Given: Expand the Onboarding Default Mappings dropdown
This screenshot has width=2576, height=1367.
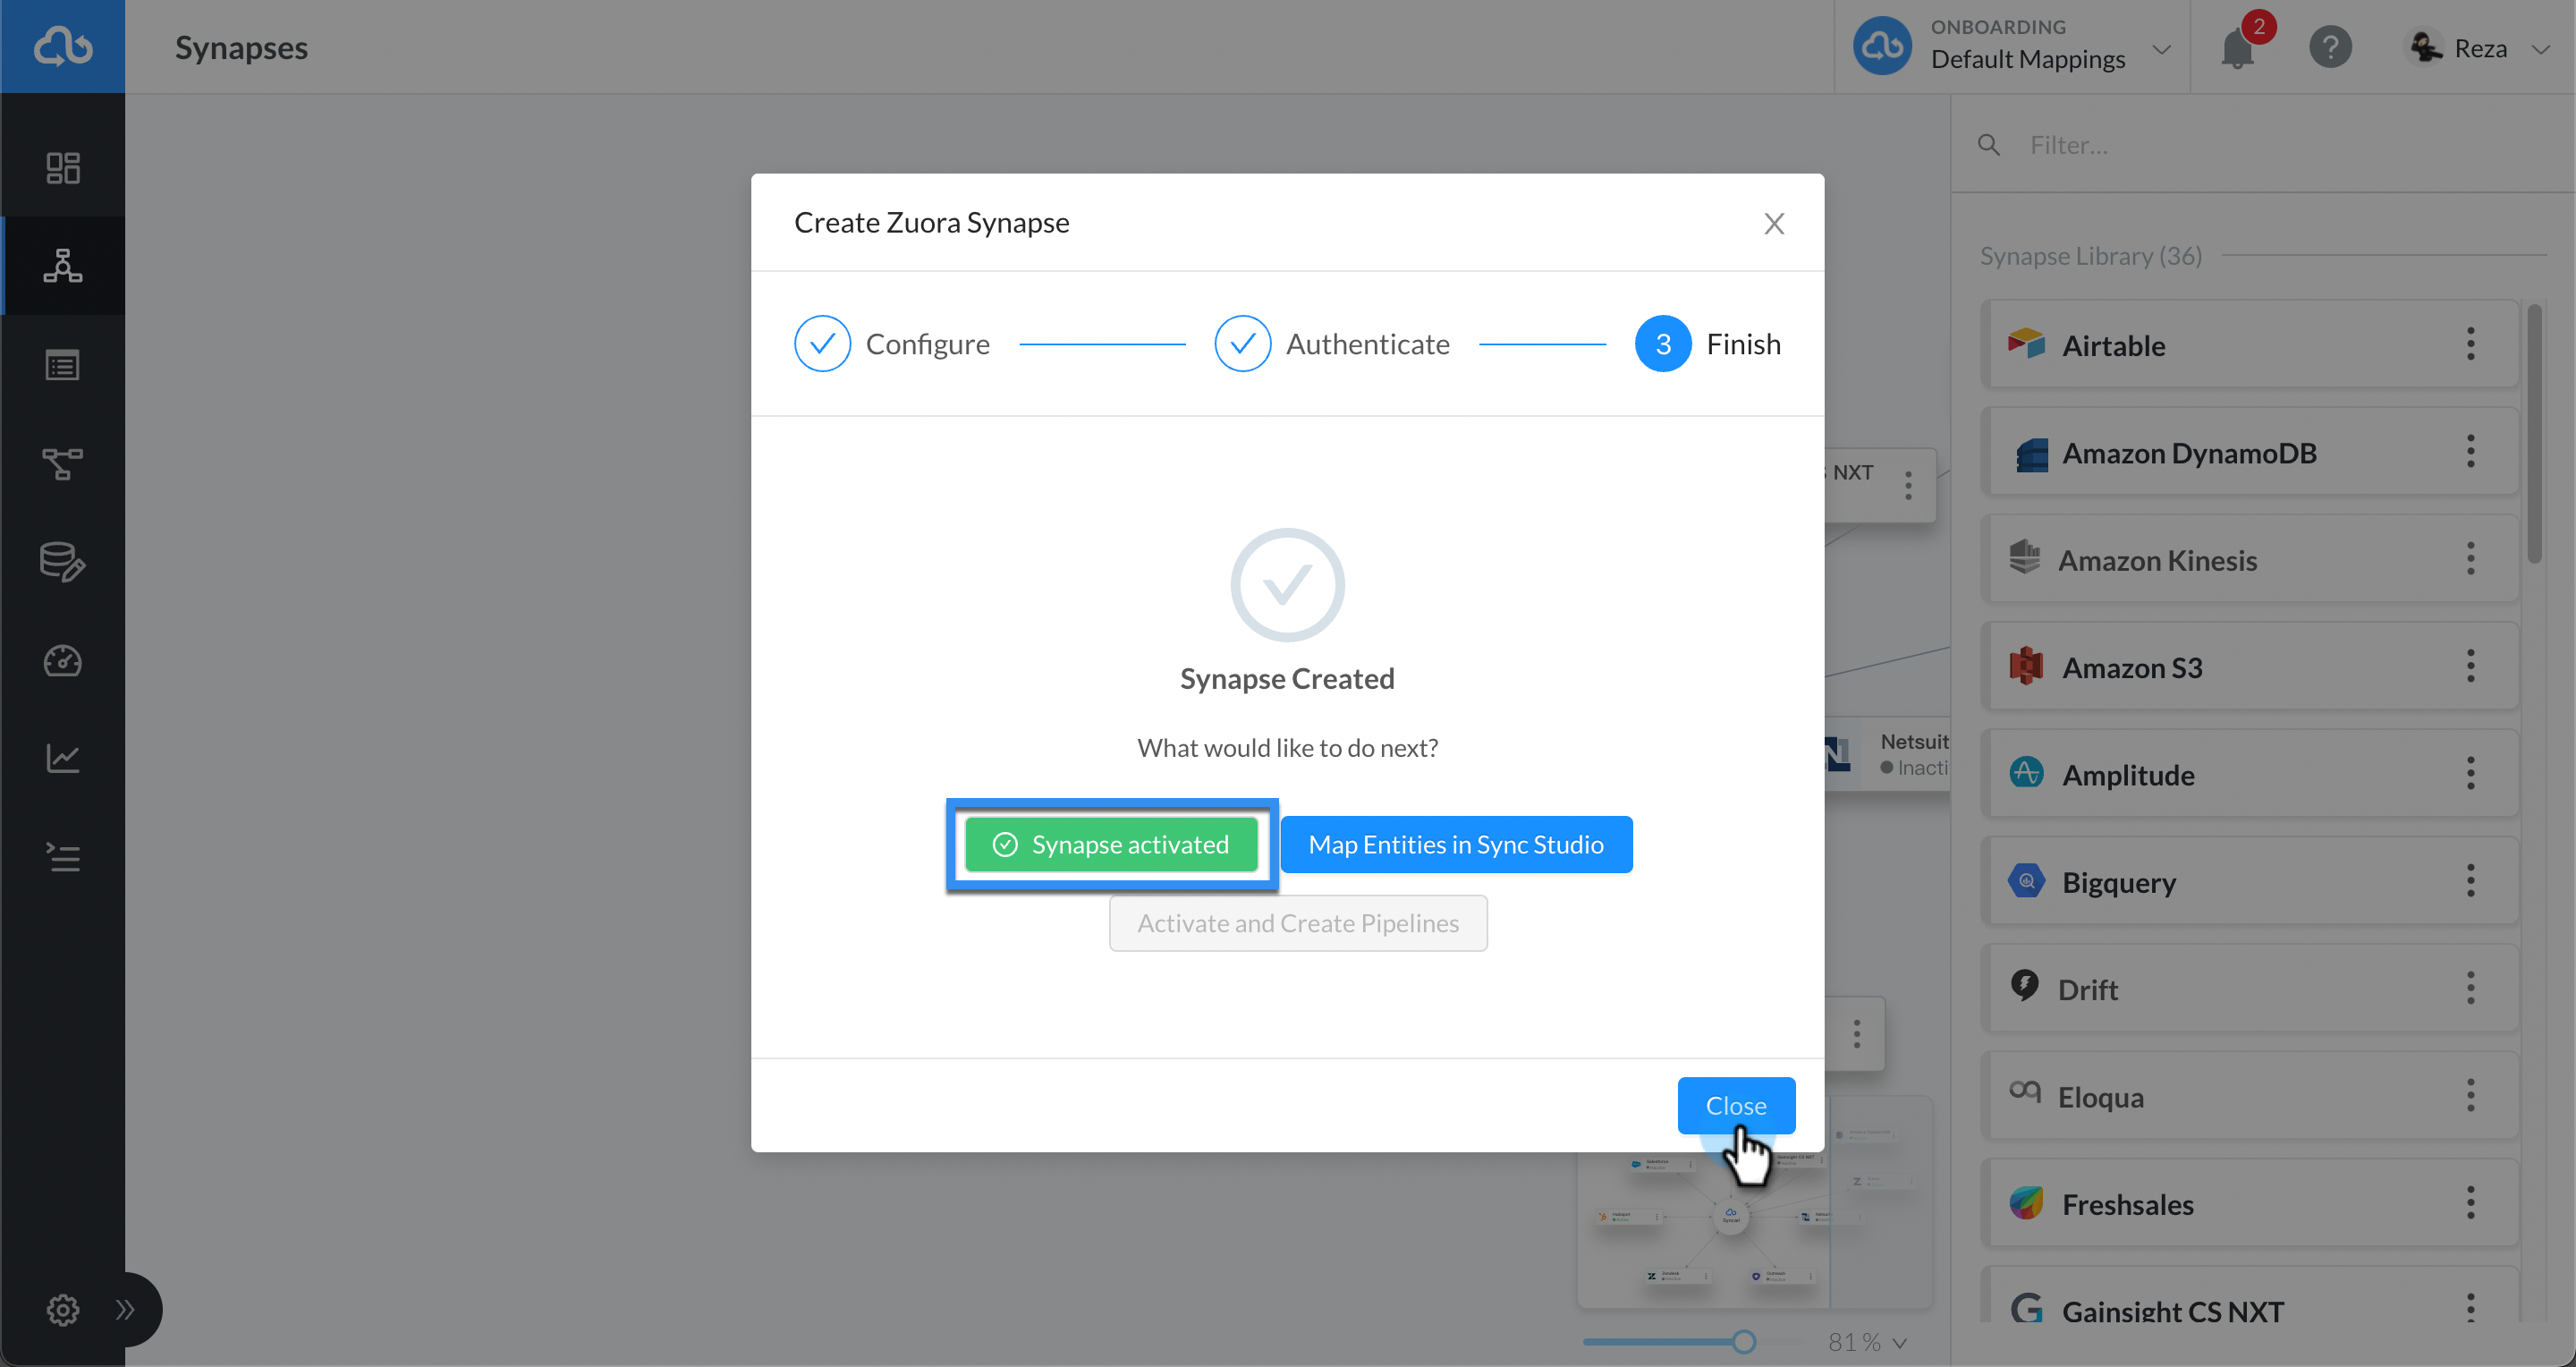Looking at the screenshot, I should click(x=2013, y=47).
